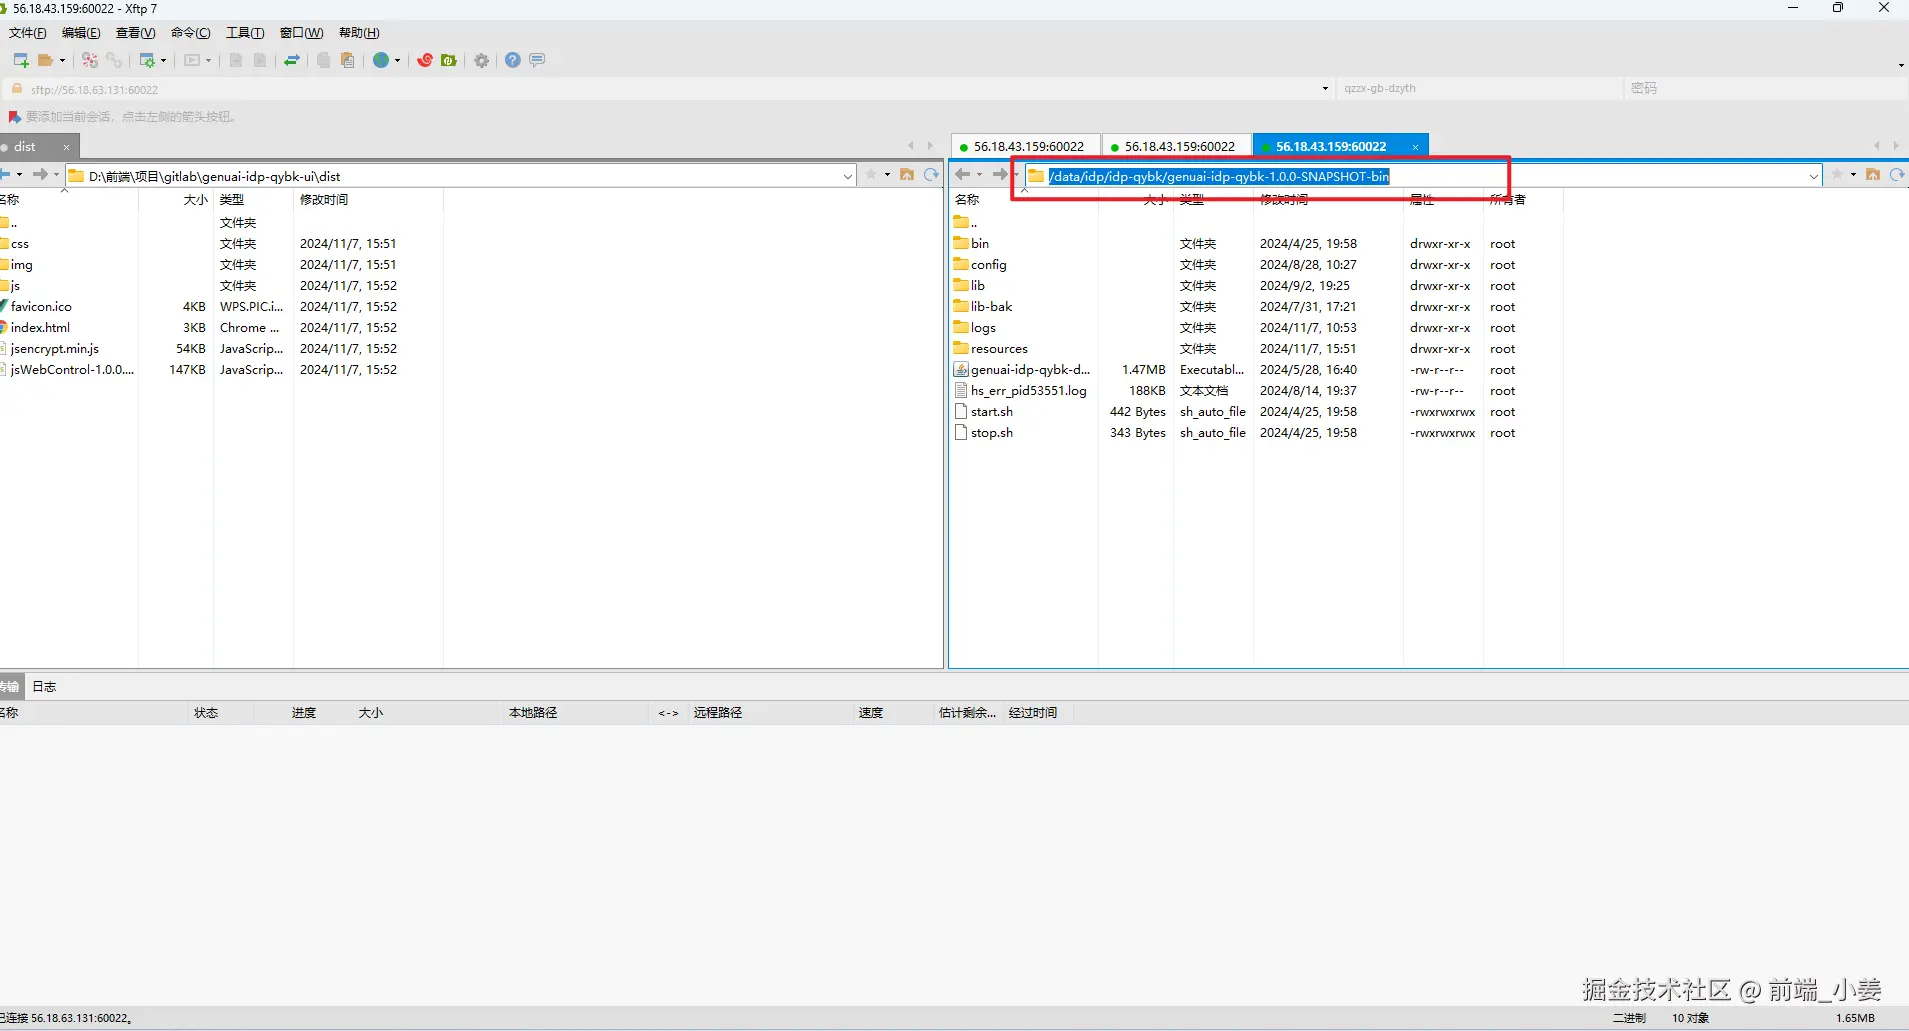Open help with the blue question icon
The height and width of the screenshot is (1031, 1909).
click(513, 60)
